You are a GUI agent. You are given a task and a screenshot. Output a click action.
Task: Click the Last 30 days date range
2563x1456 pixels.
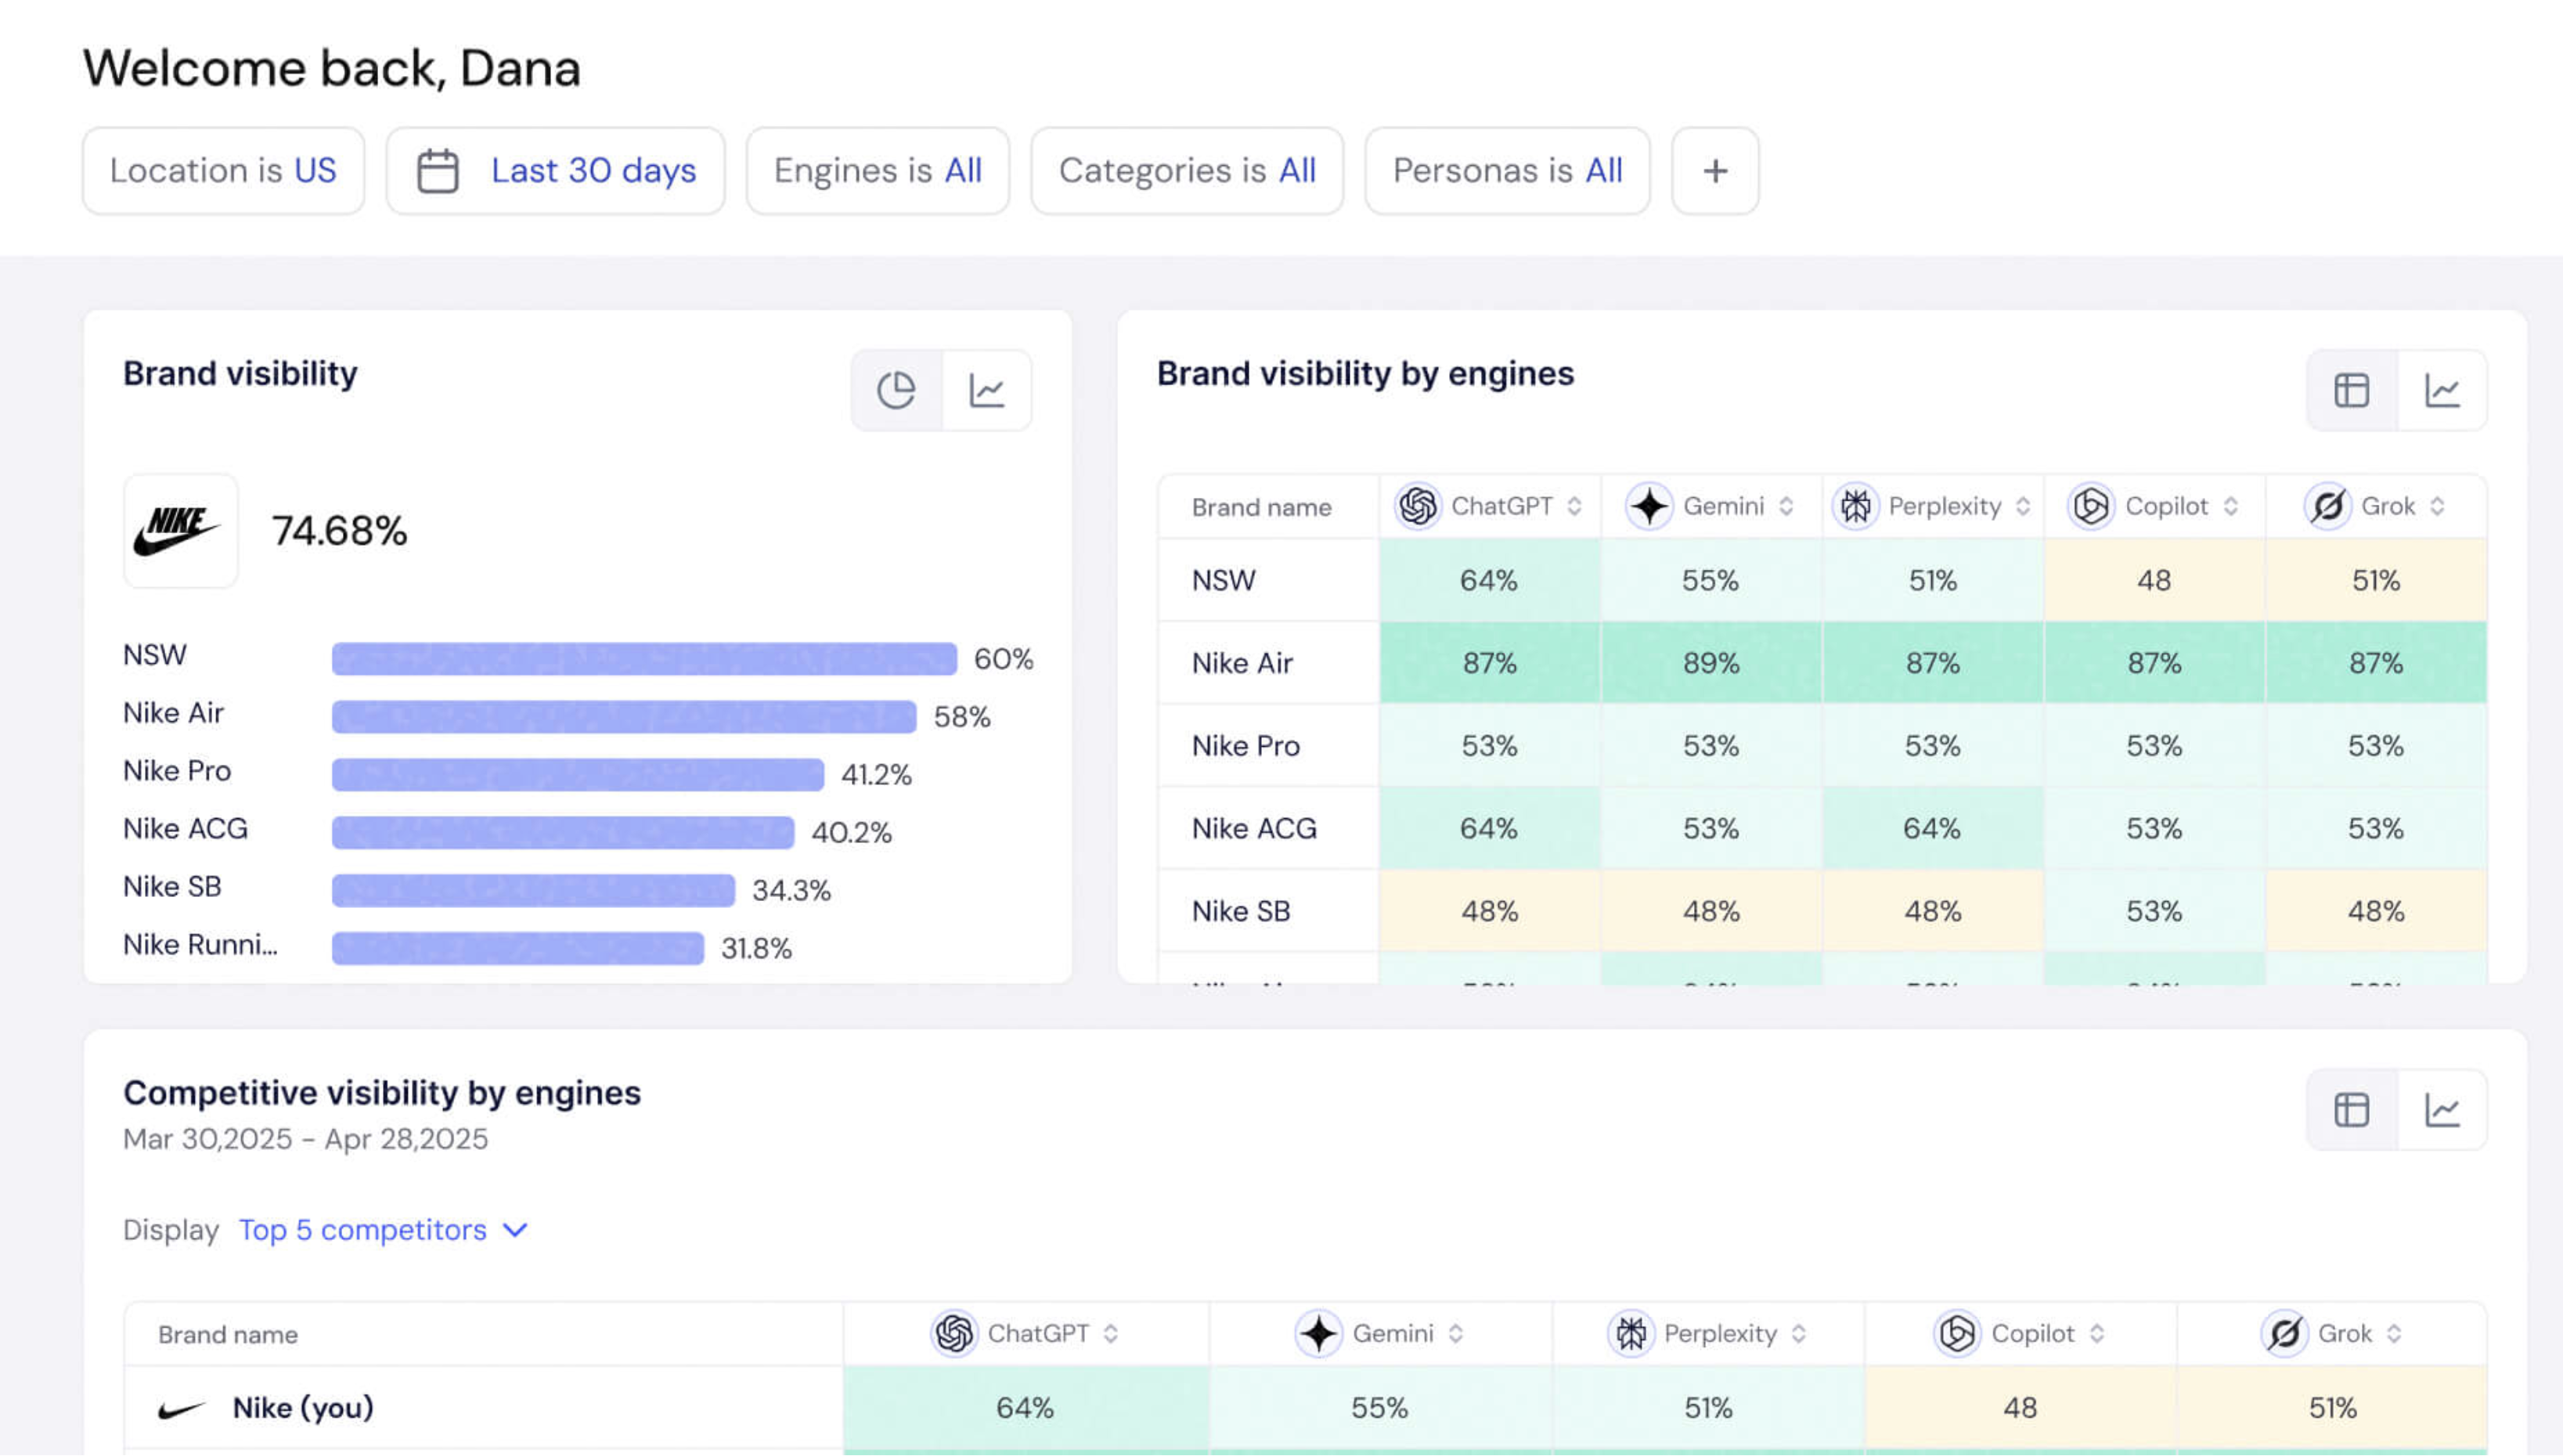pyautogui.click(x=593, y=171)
